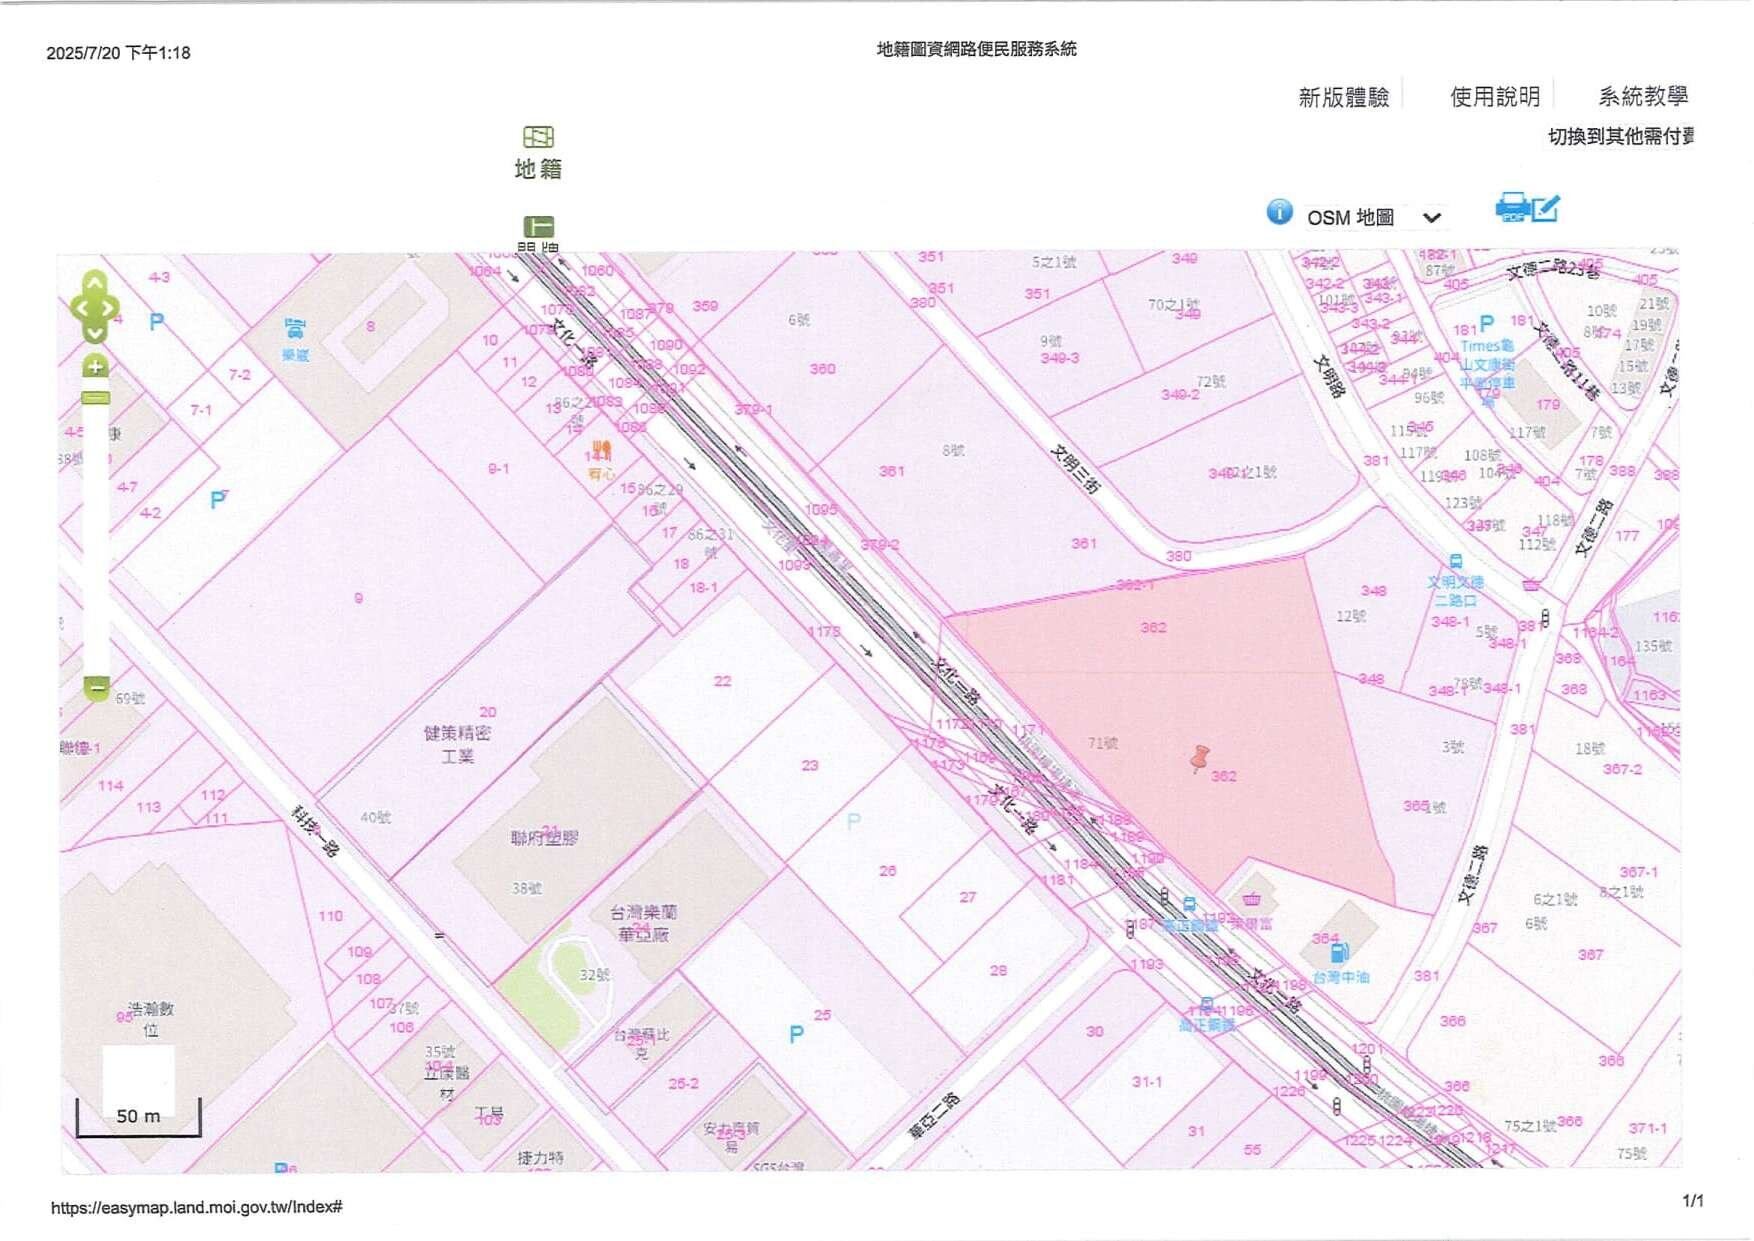The image size is (1754, 1241).
Task: Click the zoom slider handle
Action: [96, 398]
